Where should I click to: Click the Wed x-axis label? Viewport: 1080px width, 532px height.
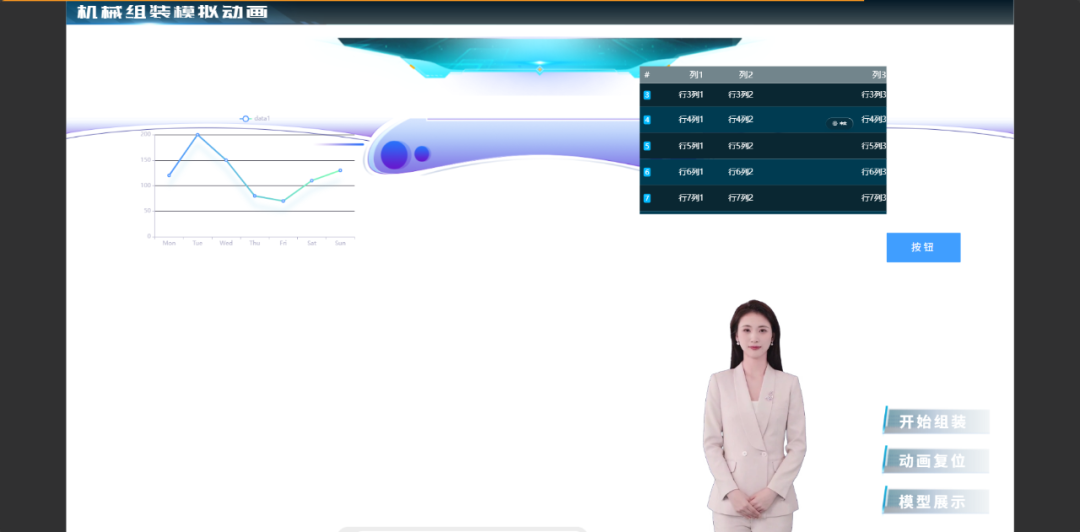click(x=226, y=243)
